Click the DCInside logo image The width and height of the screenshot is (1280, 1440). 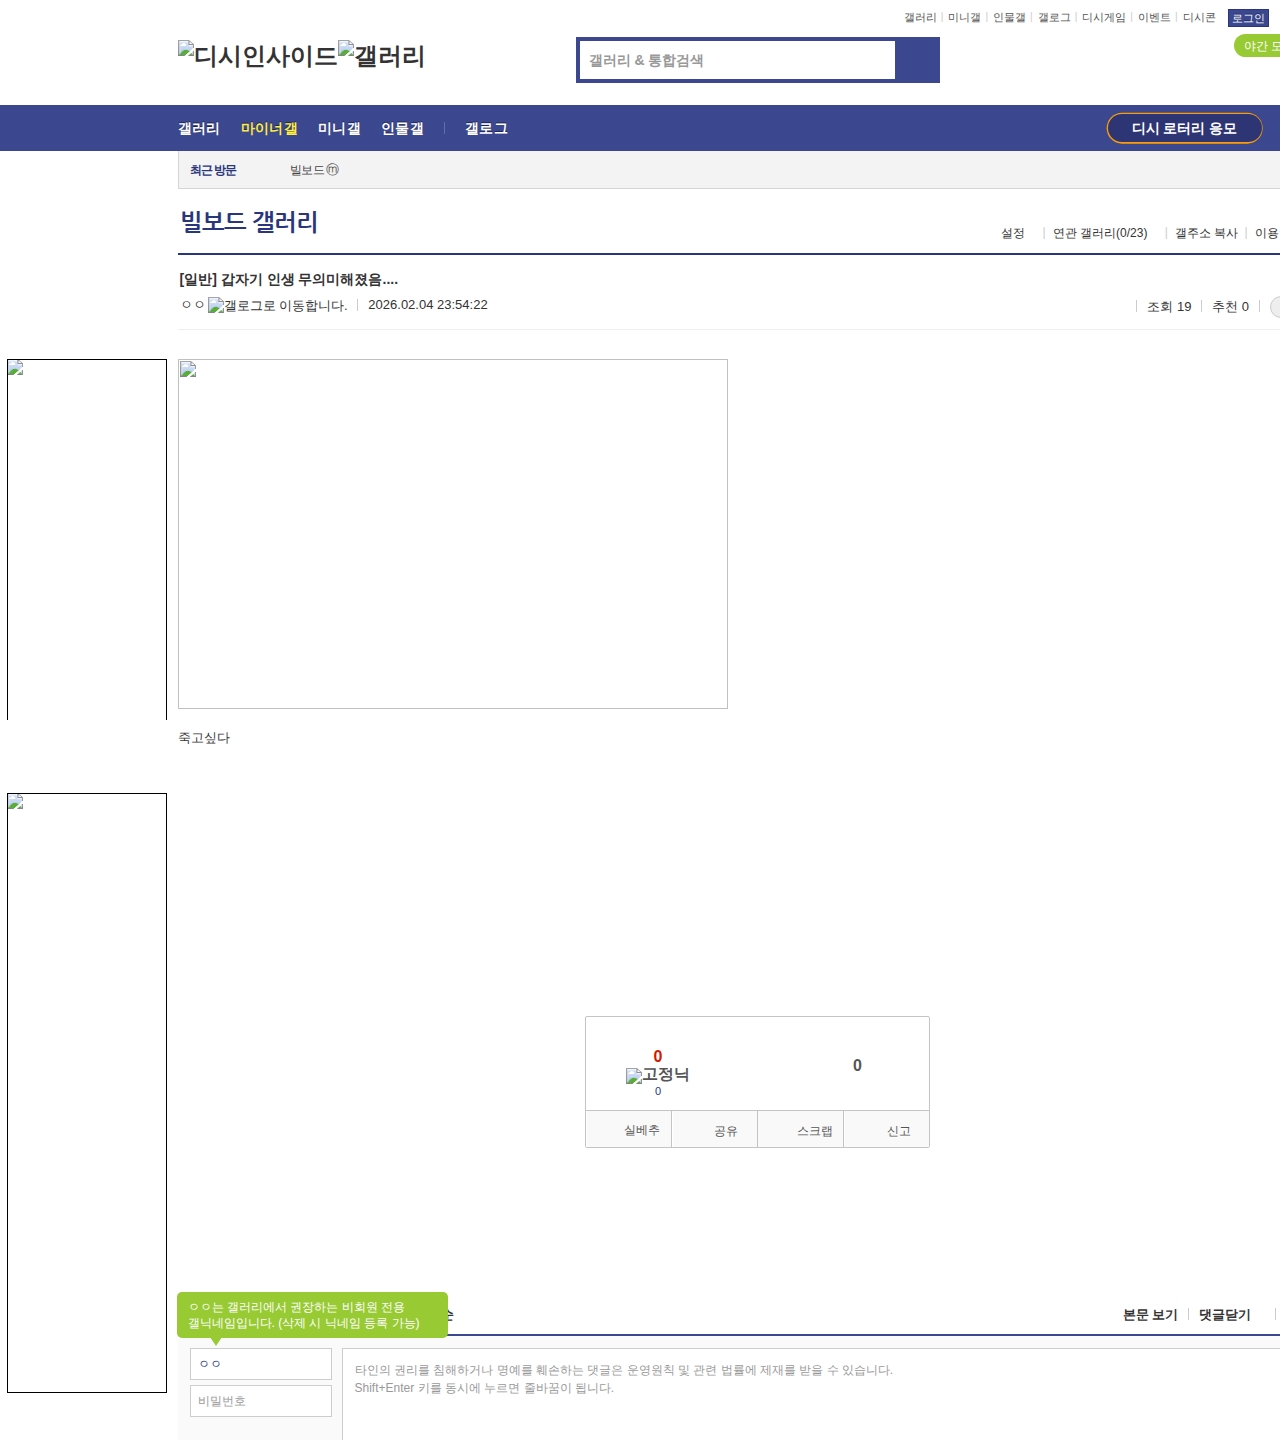(258, 56)
